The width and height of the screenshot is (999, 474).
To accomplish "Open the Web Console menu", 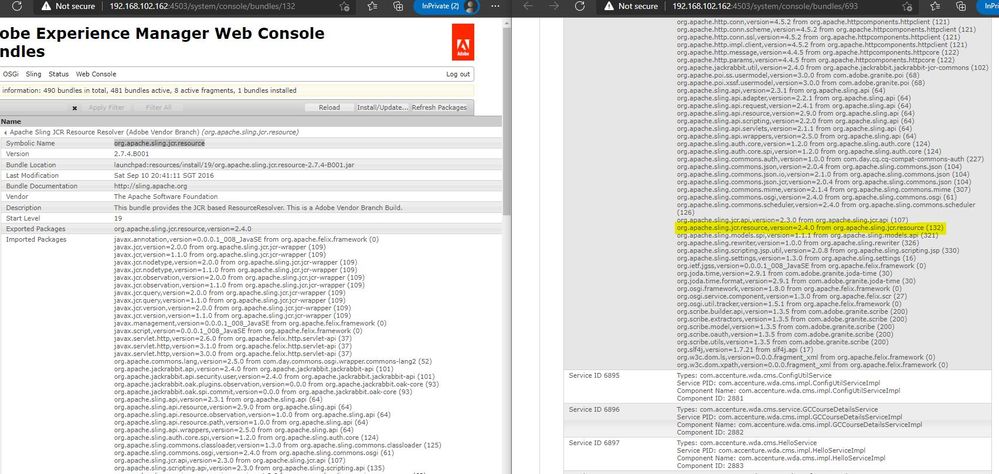I will click(96, 74).
